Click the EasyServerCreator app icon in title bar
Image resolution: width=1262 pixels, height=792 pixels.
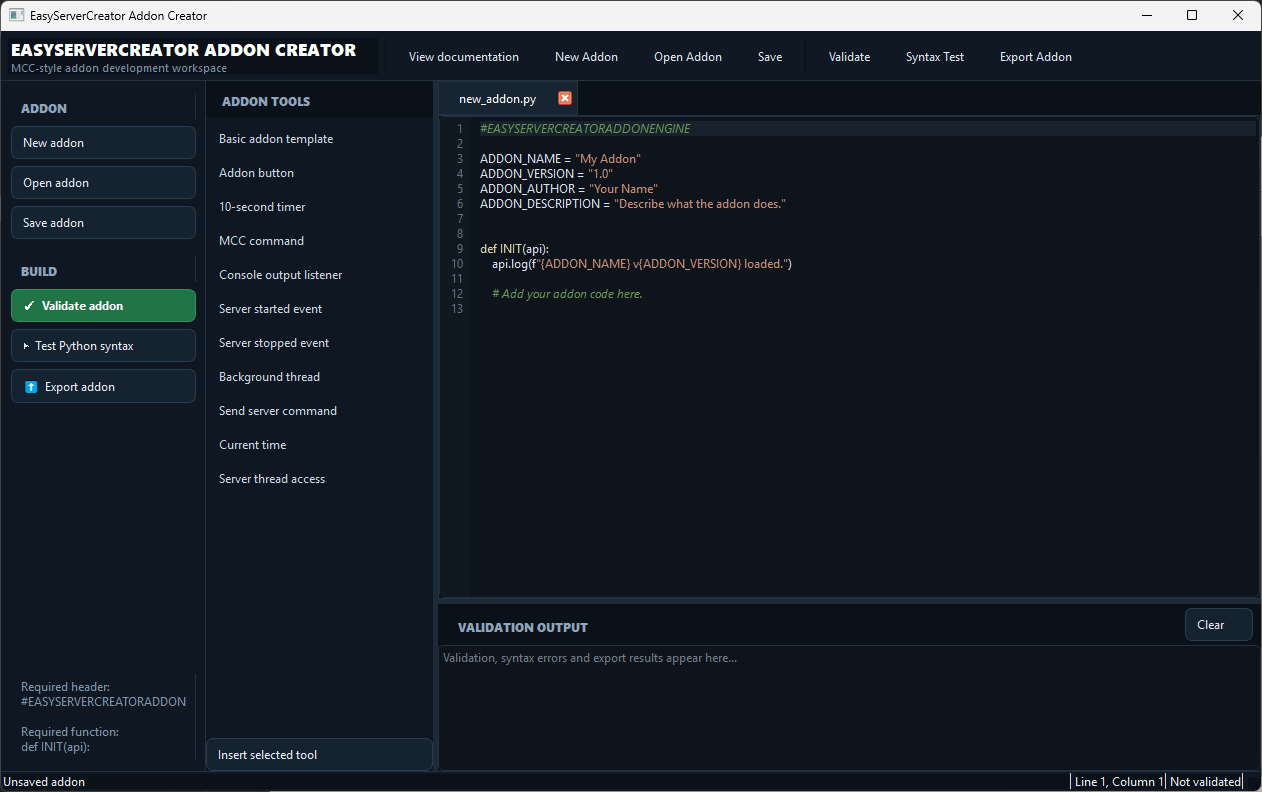coord(16,15)
